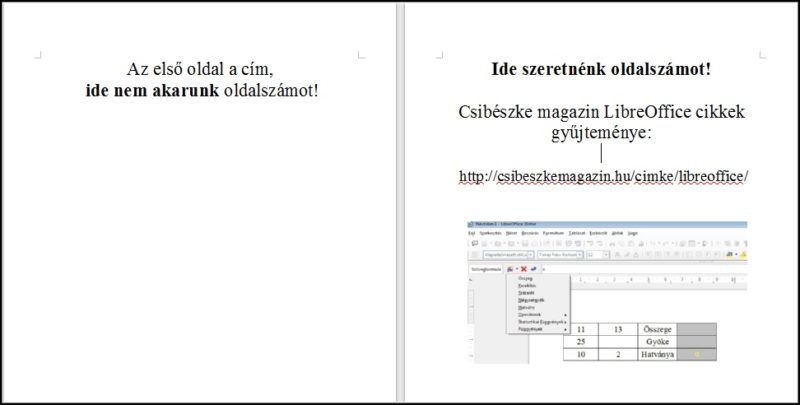
Task: Click "oldalszámot!" on the first page
Action: [271, 91]
